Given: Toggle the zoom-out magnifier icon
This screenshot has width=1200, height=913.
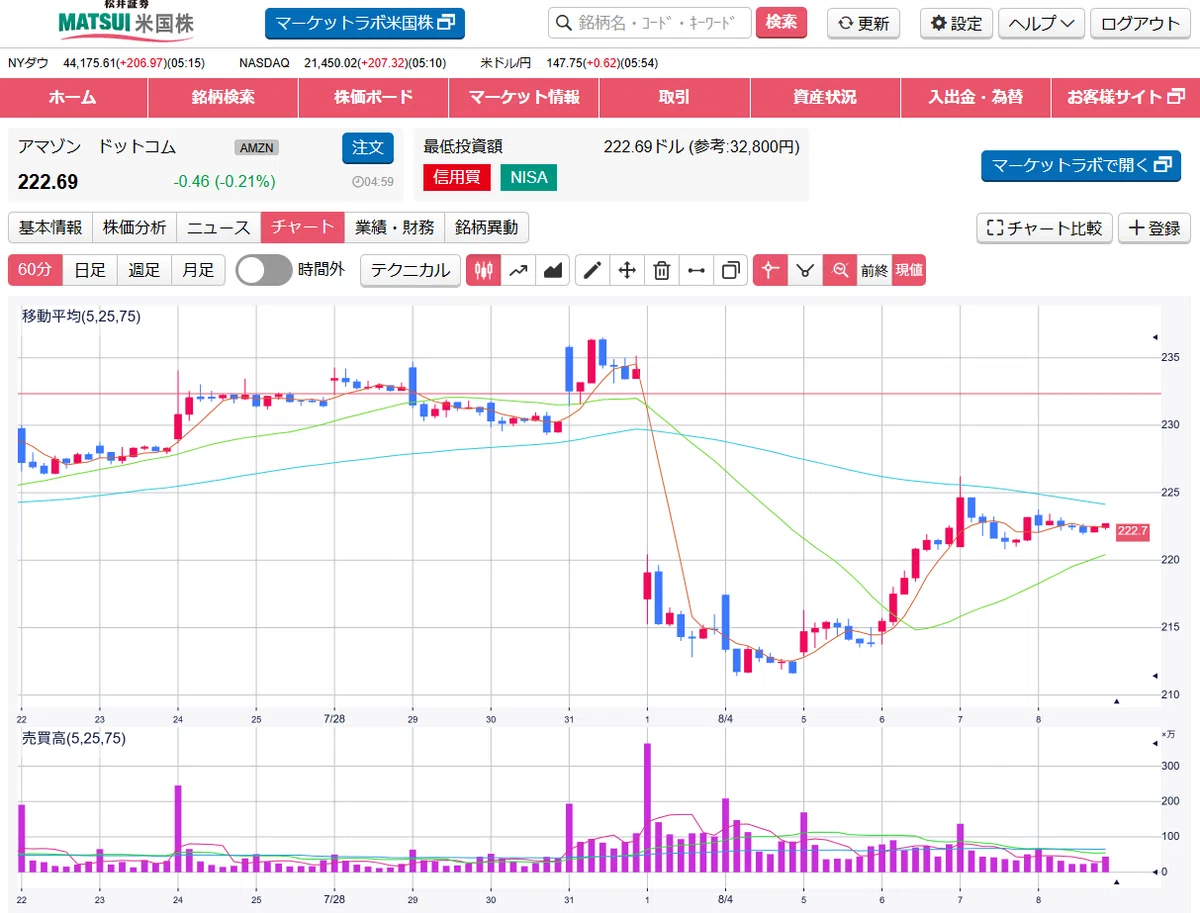Looking at the screenshot, I should pos(840,270).
